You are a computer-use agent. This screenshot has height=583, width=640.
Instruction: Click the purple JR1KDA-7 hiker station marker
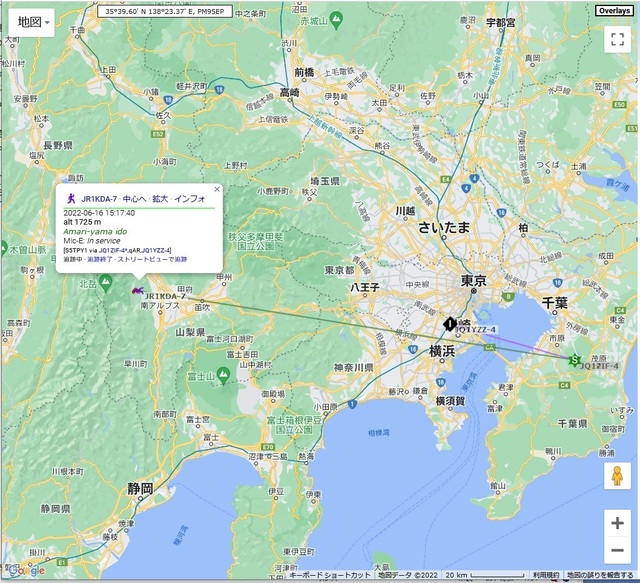137,290
